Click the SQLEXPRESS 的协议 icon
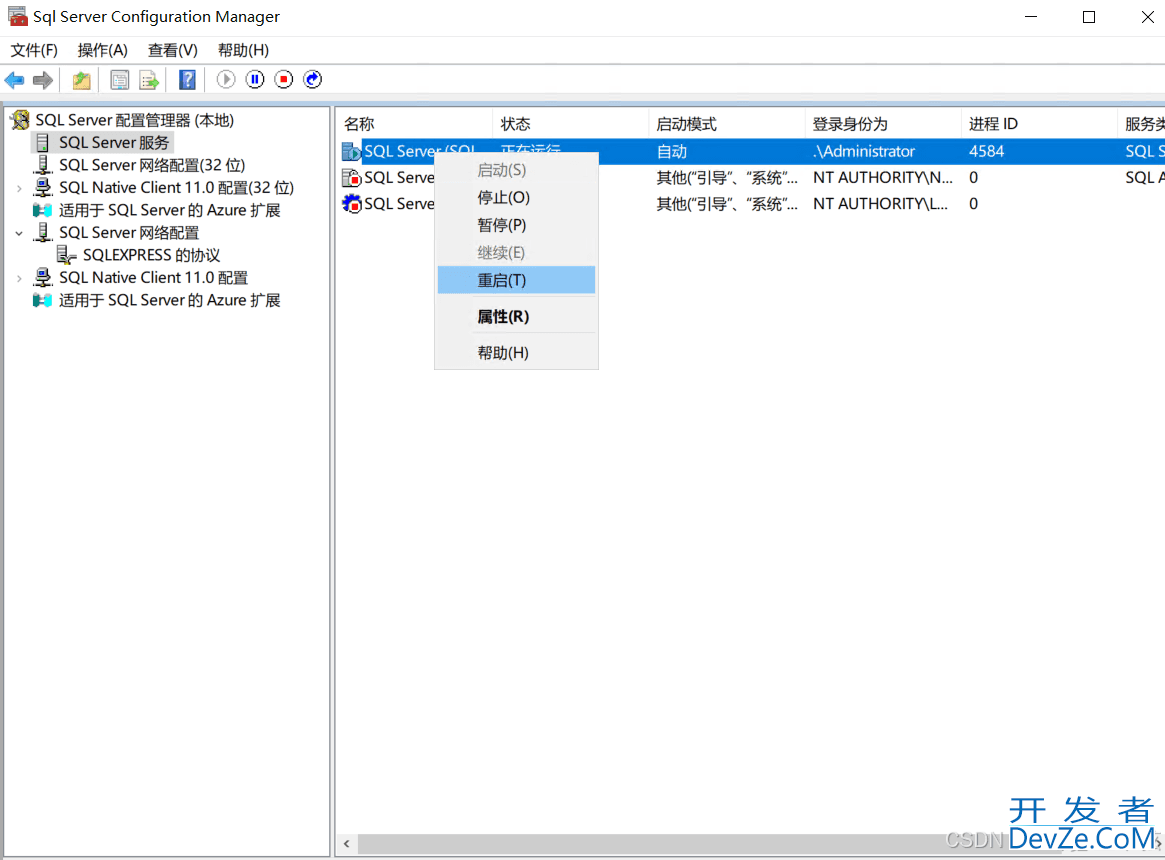The image size is (1165, 860). pyautogui.click(x=67, y=255)
